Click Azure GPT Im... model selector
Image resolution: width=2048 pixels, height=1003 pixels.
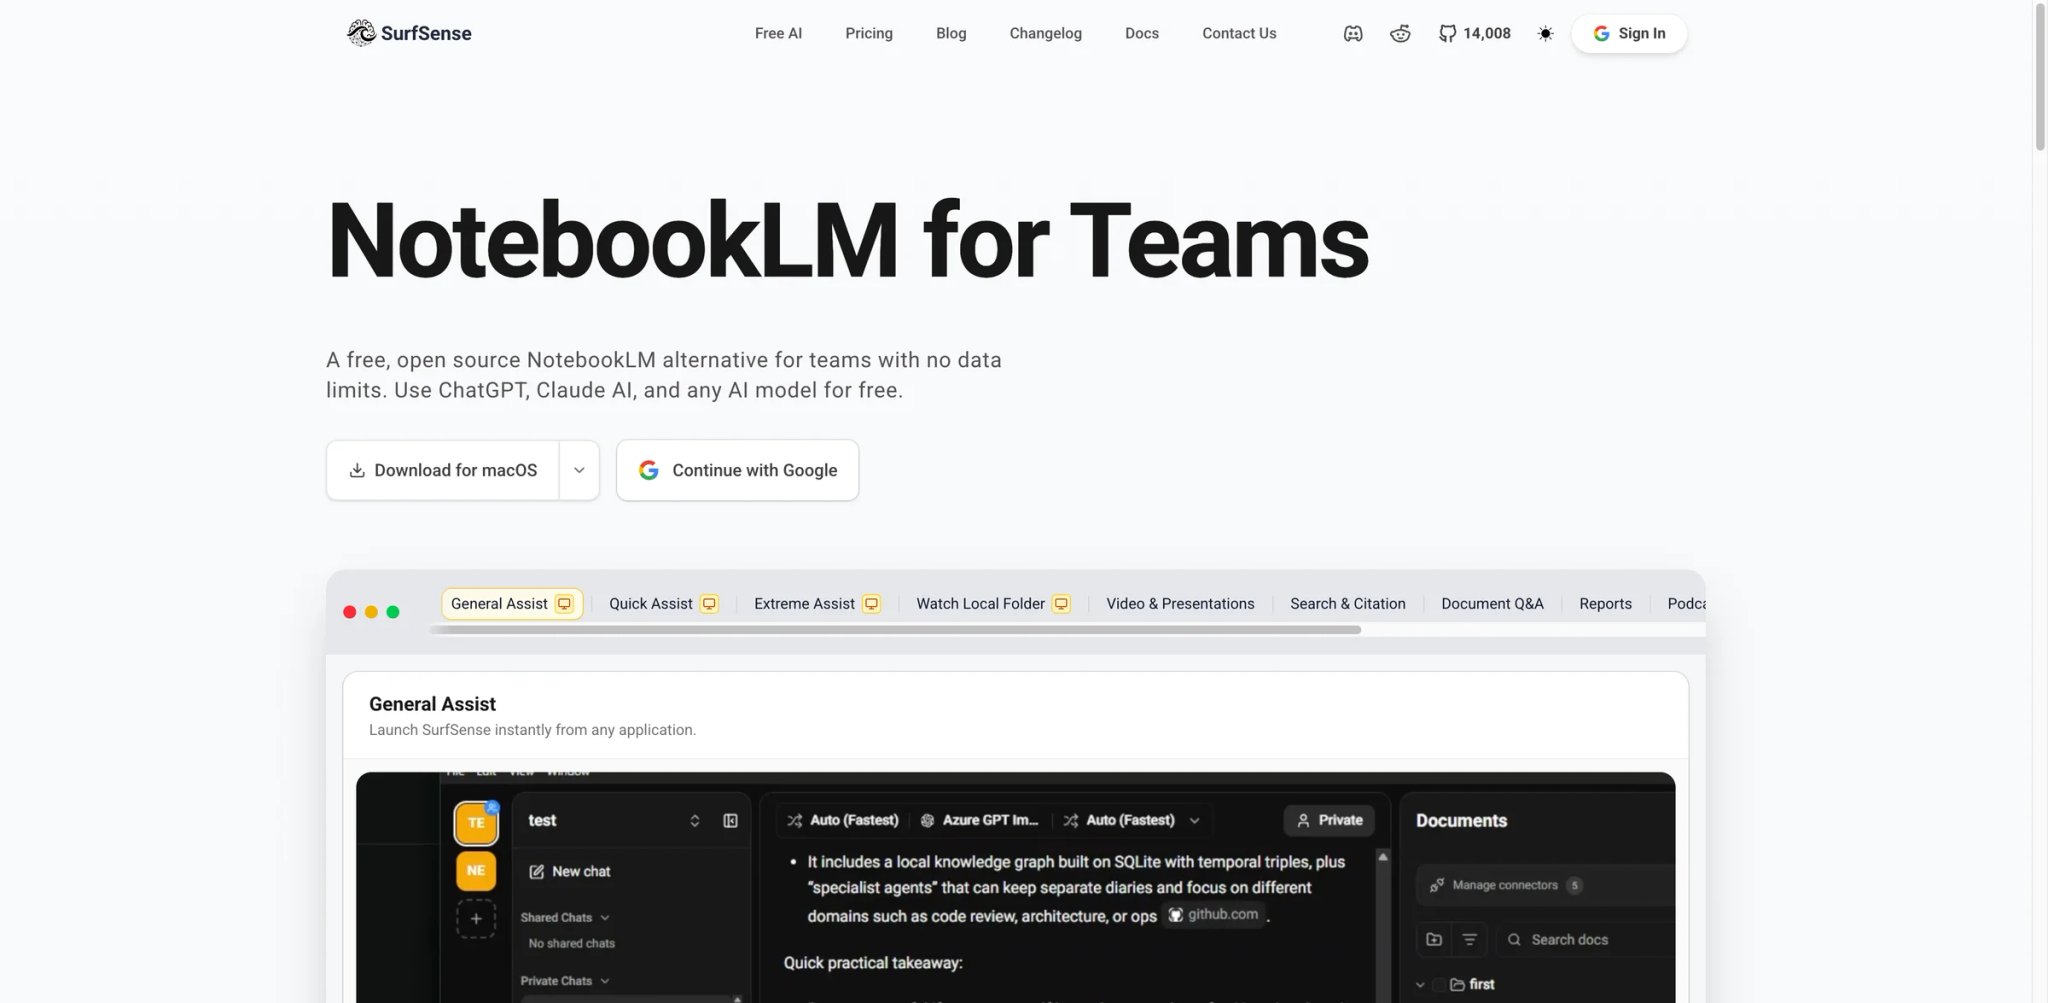pyautogui.click(x=979, y=820)
